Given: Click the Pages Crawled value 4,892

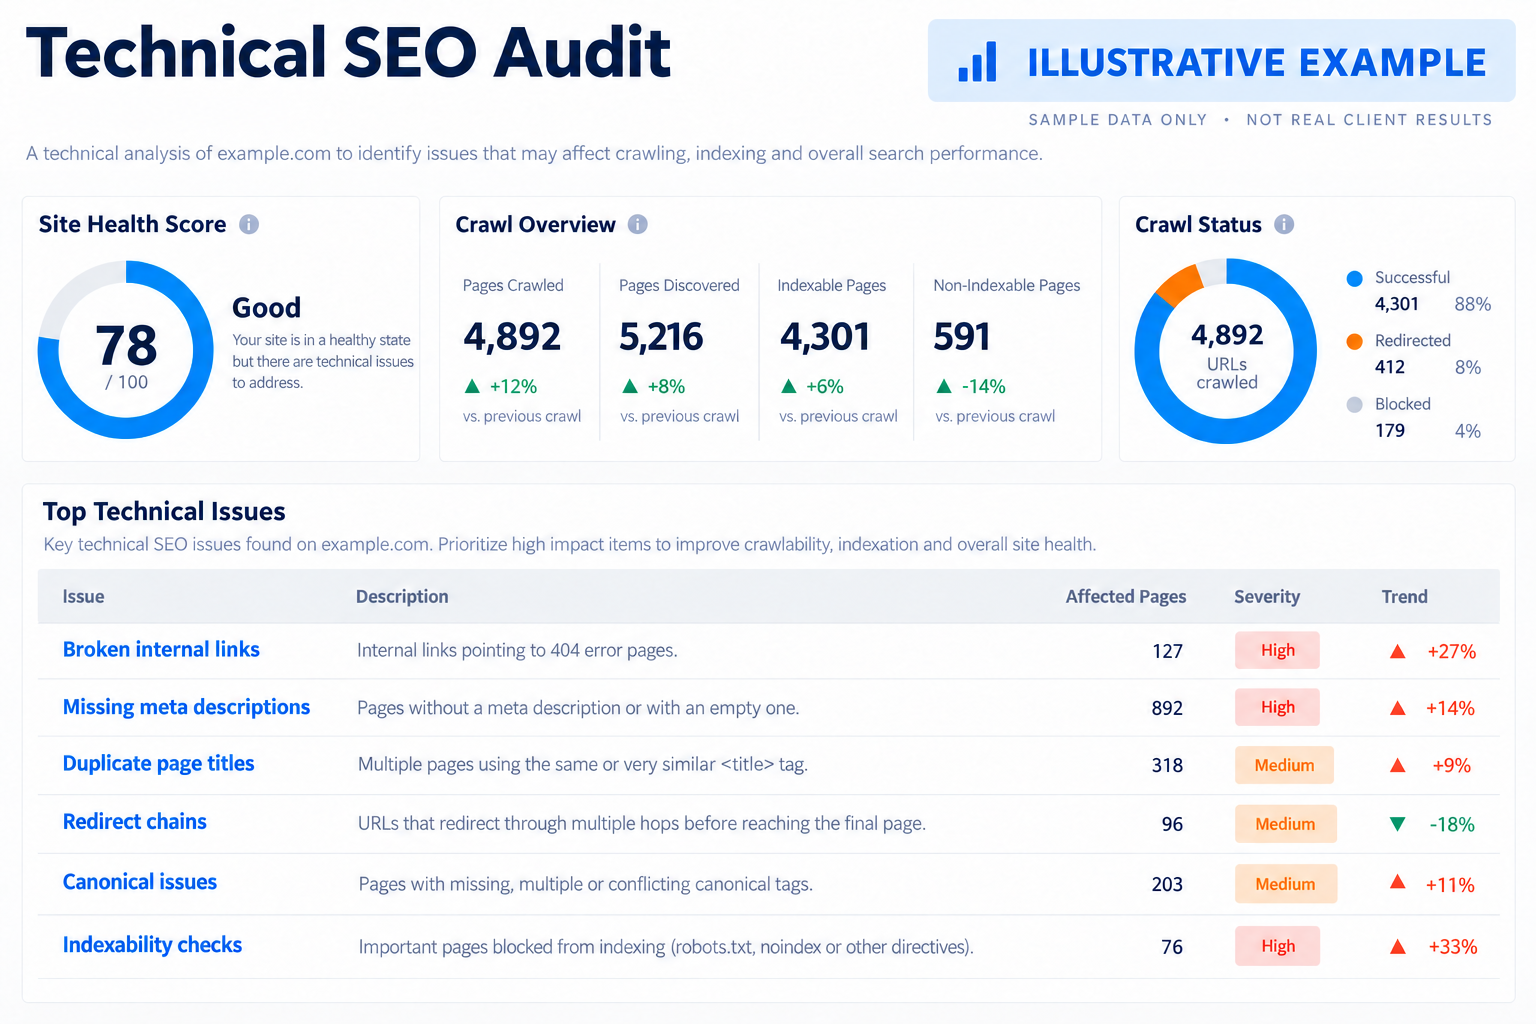Looking at the screenshot, I should (512, 337).
